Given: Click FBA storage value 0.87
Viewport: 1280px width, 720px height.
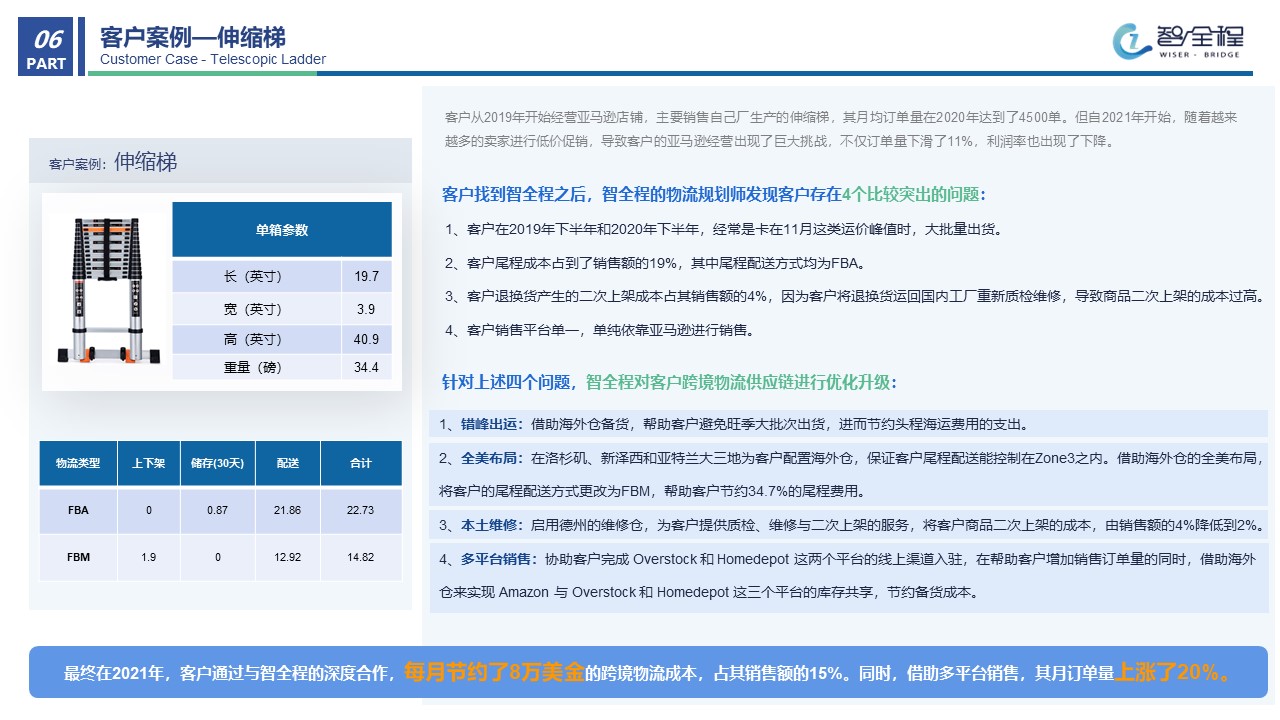Looking at the screenshot, I should click(218, 510).
